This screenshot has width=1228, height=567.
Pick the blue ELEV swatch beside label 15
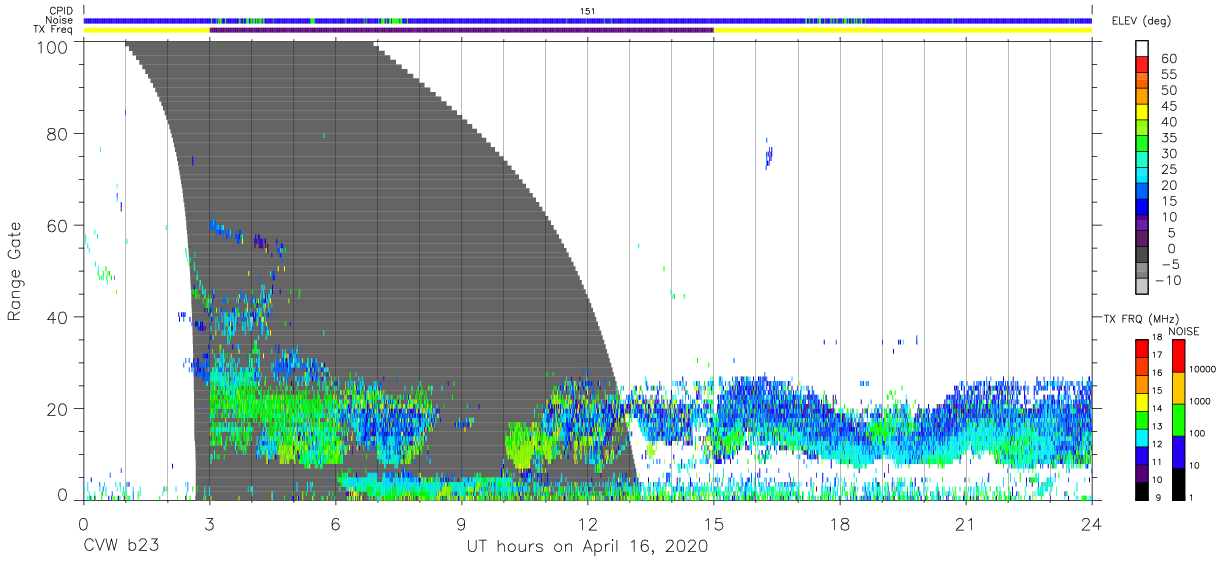(x=1142, y=207)
